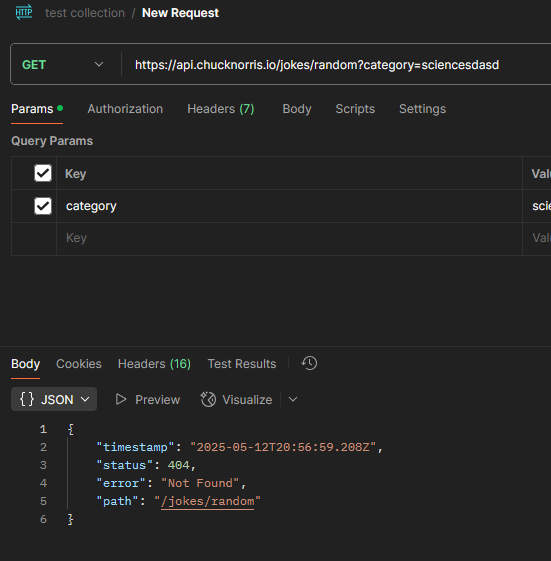The height and width of the screenshot is (561, 551).
Task: Go to test collection breadcrumb
Action: (x=85, y=13)
